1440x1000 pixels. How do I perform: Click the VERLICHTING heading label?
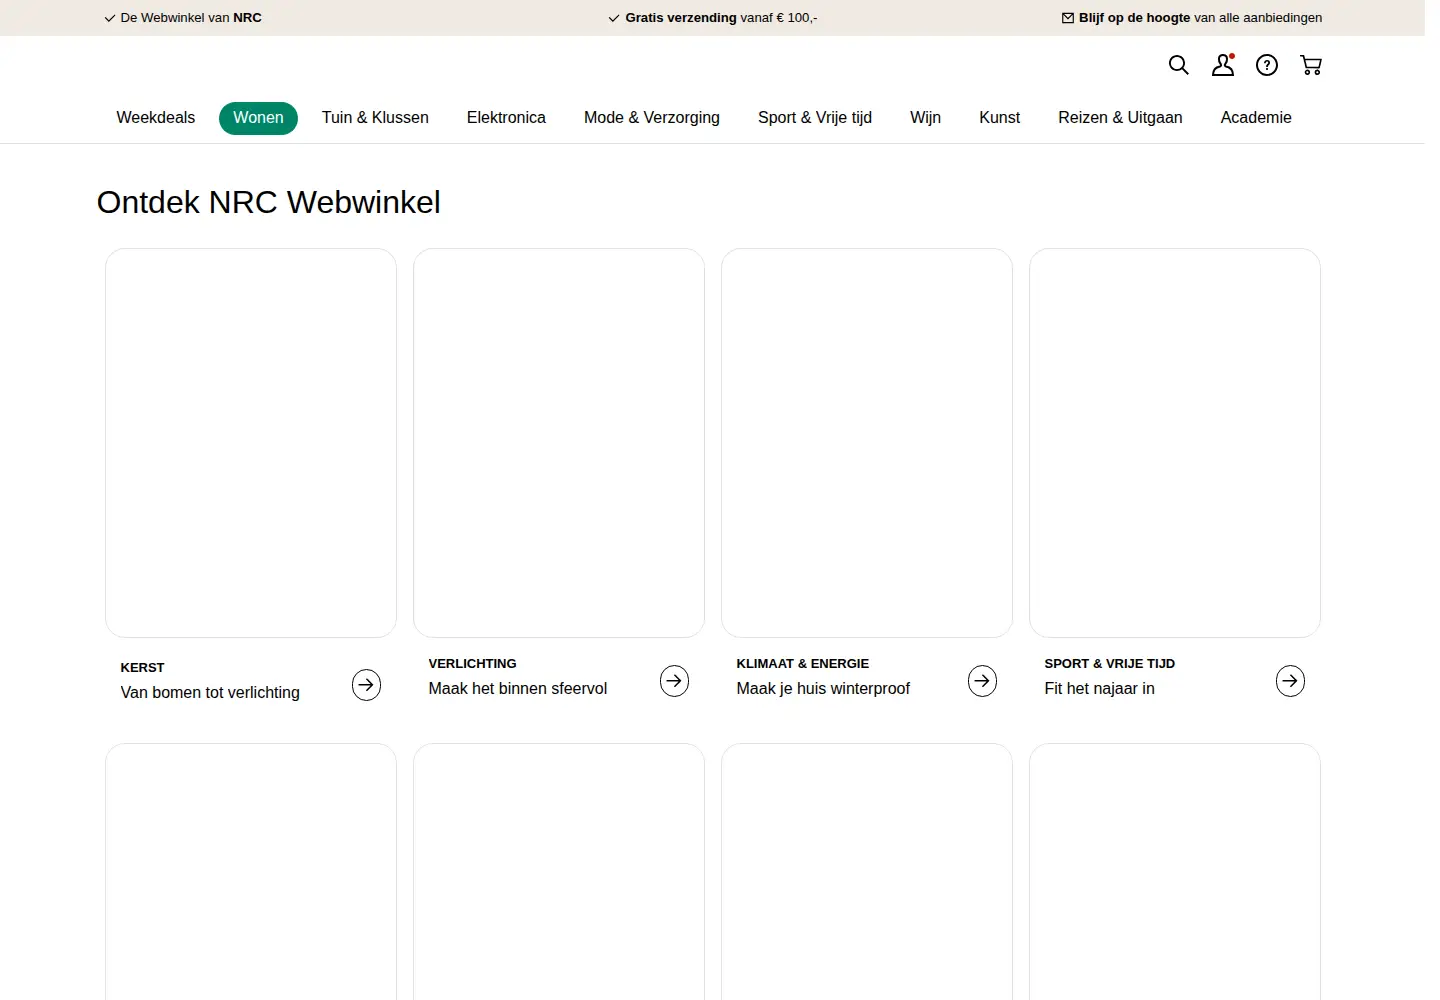473,664
